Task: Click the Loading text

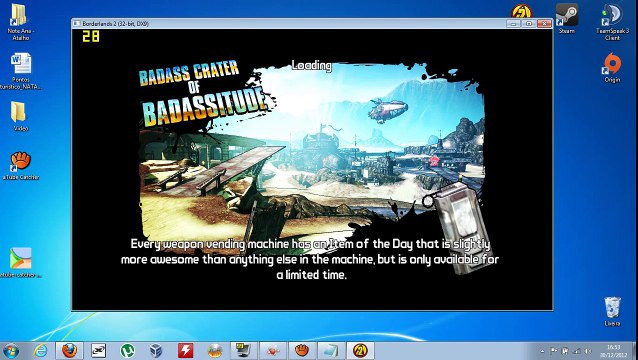Action: 312,65
